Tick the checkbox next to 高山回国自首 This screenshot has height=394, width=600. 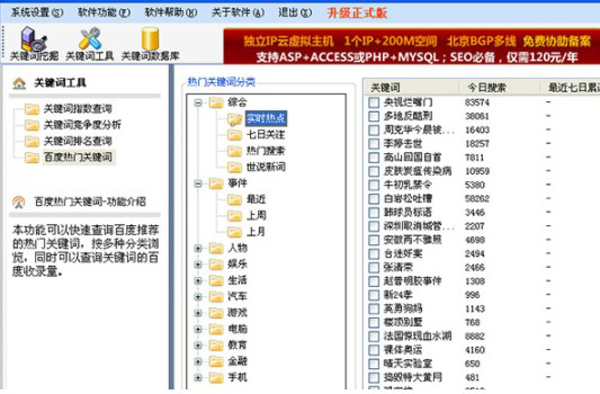[x=373, y=158]
